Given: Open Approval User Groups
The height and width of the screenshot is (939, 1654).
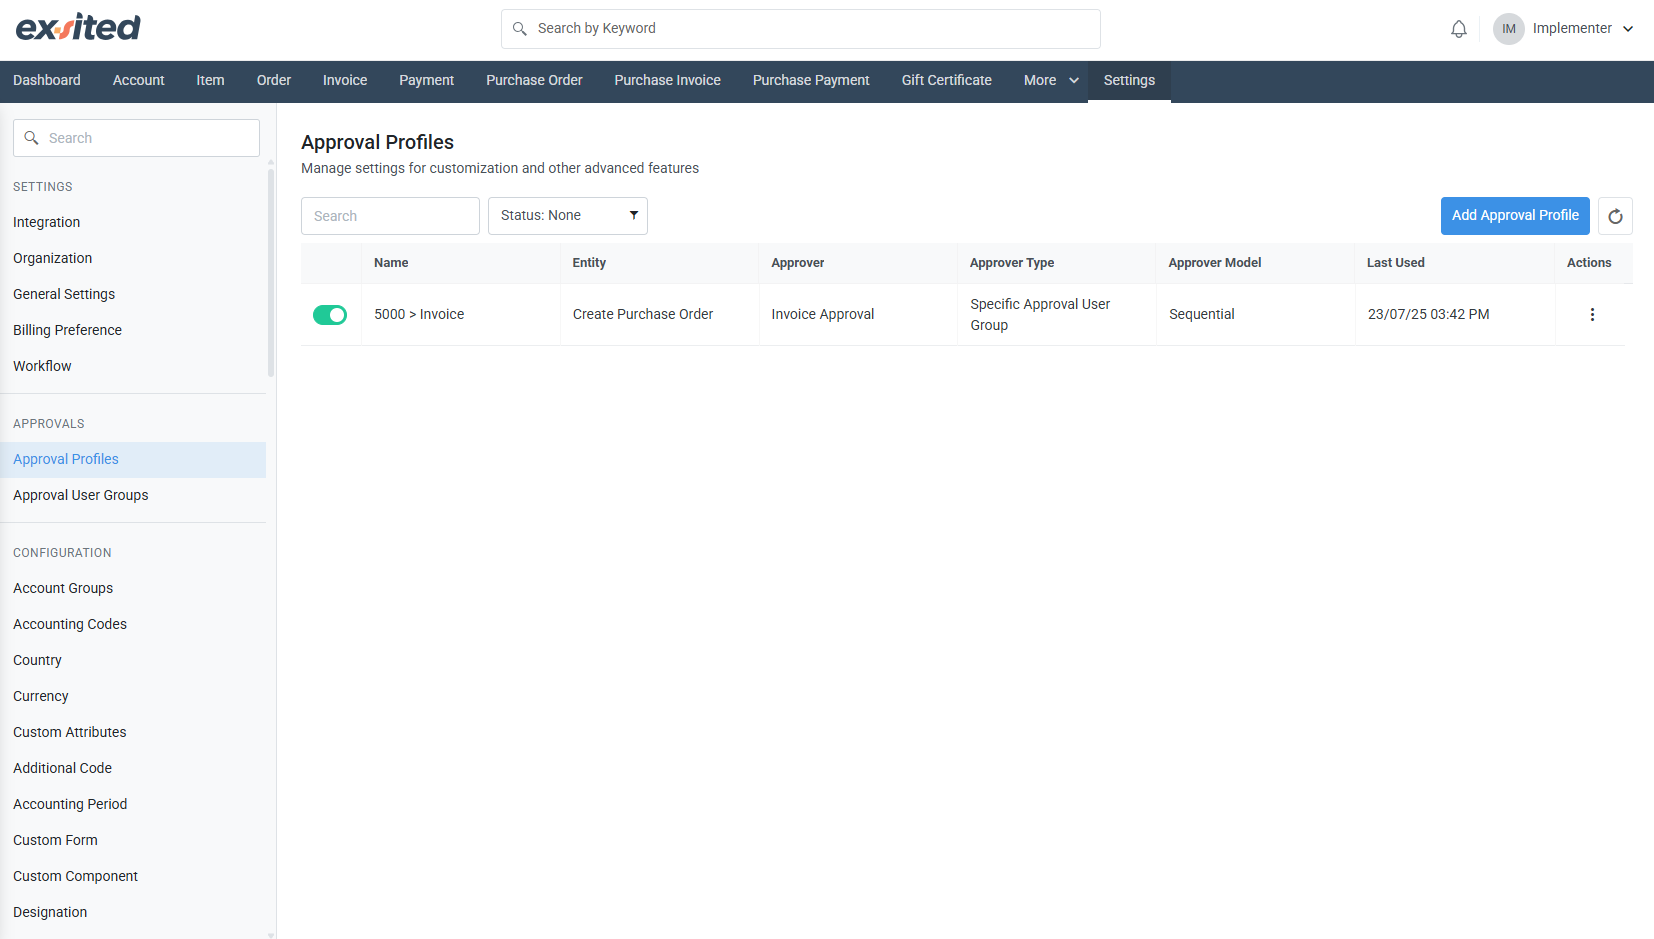Looking at the screenshot, I should tap(133, 495).
